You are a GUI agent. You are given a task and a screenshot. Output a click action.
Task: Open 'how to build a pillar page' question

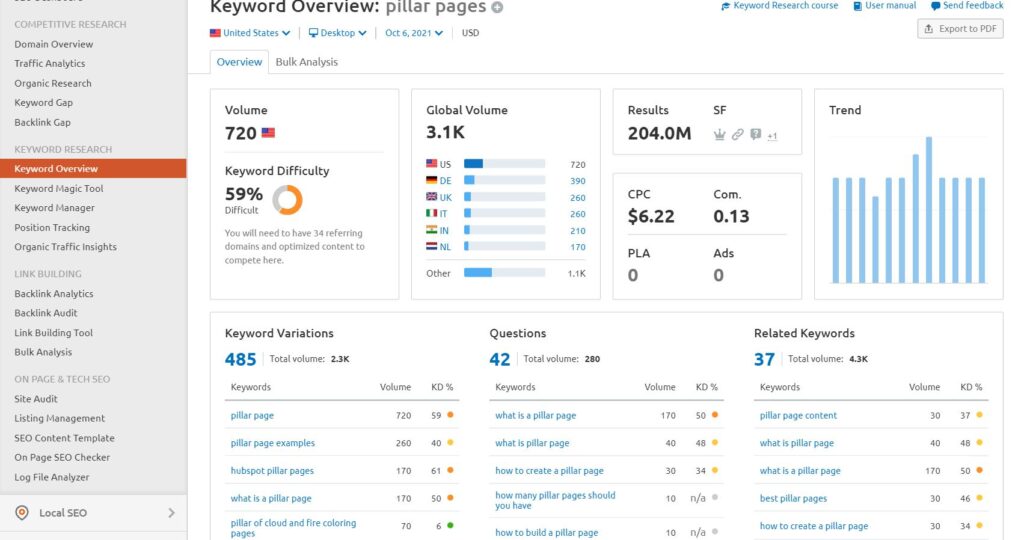click(x=547, y=533)
